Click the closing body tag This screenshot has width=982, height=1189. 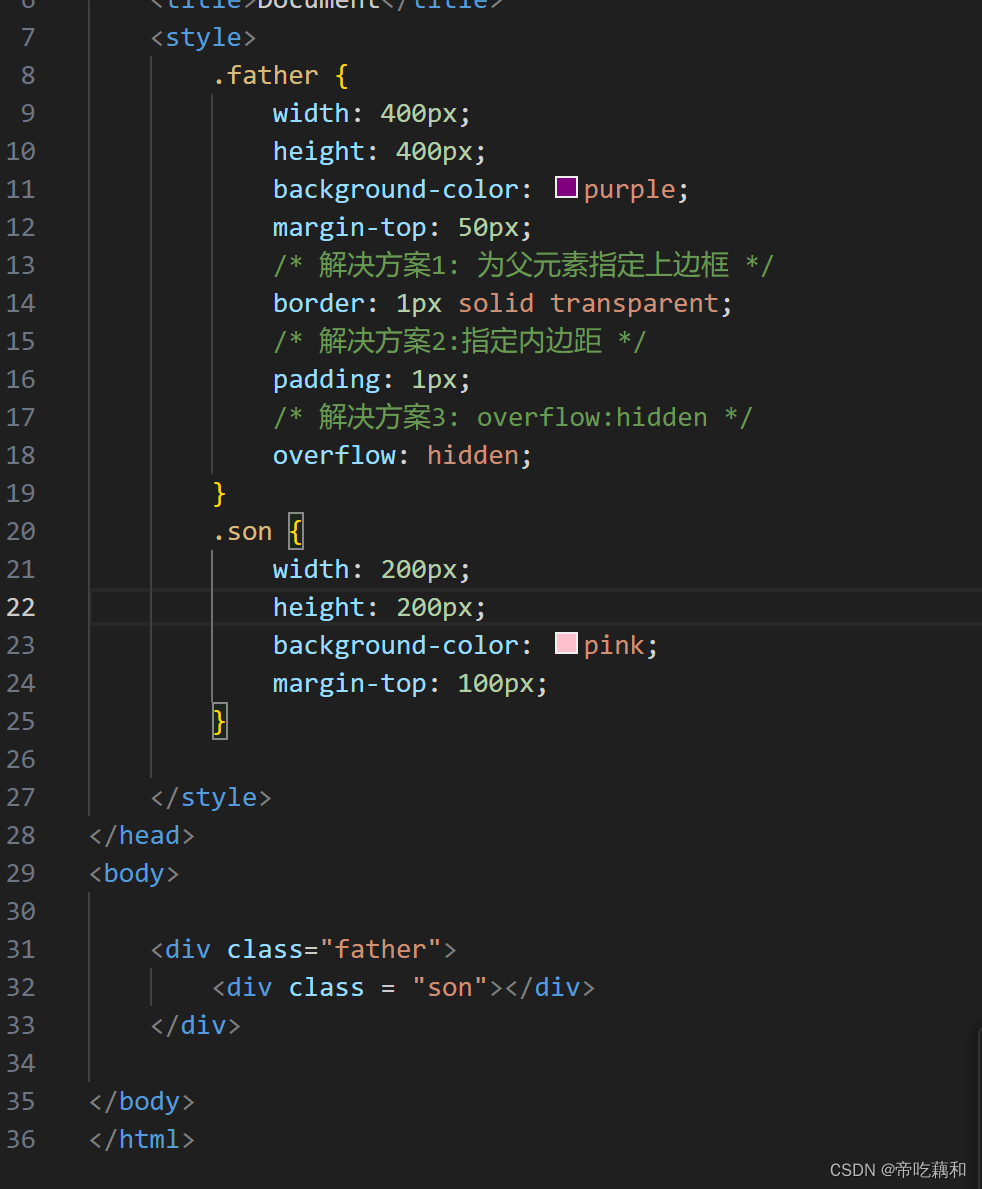coord(142,1101)
